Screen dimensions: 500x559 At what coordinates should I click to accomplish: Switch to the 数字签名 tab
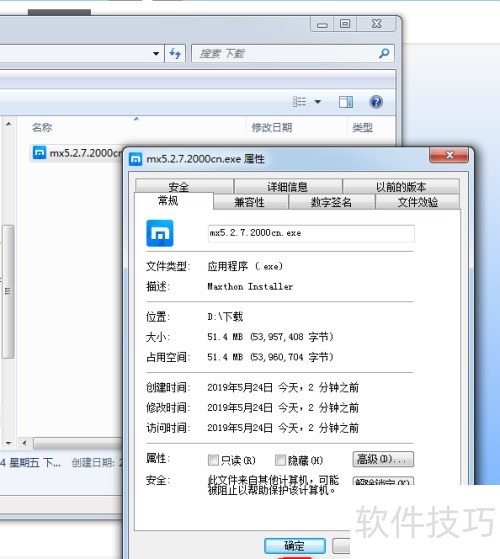(332, 202)
